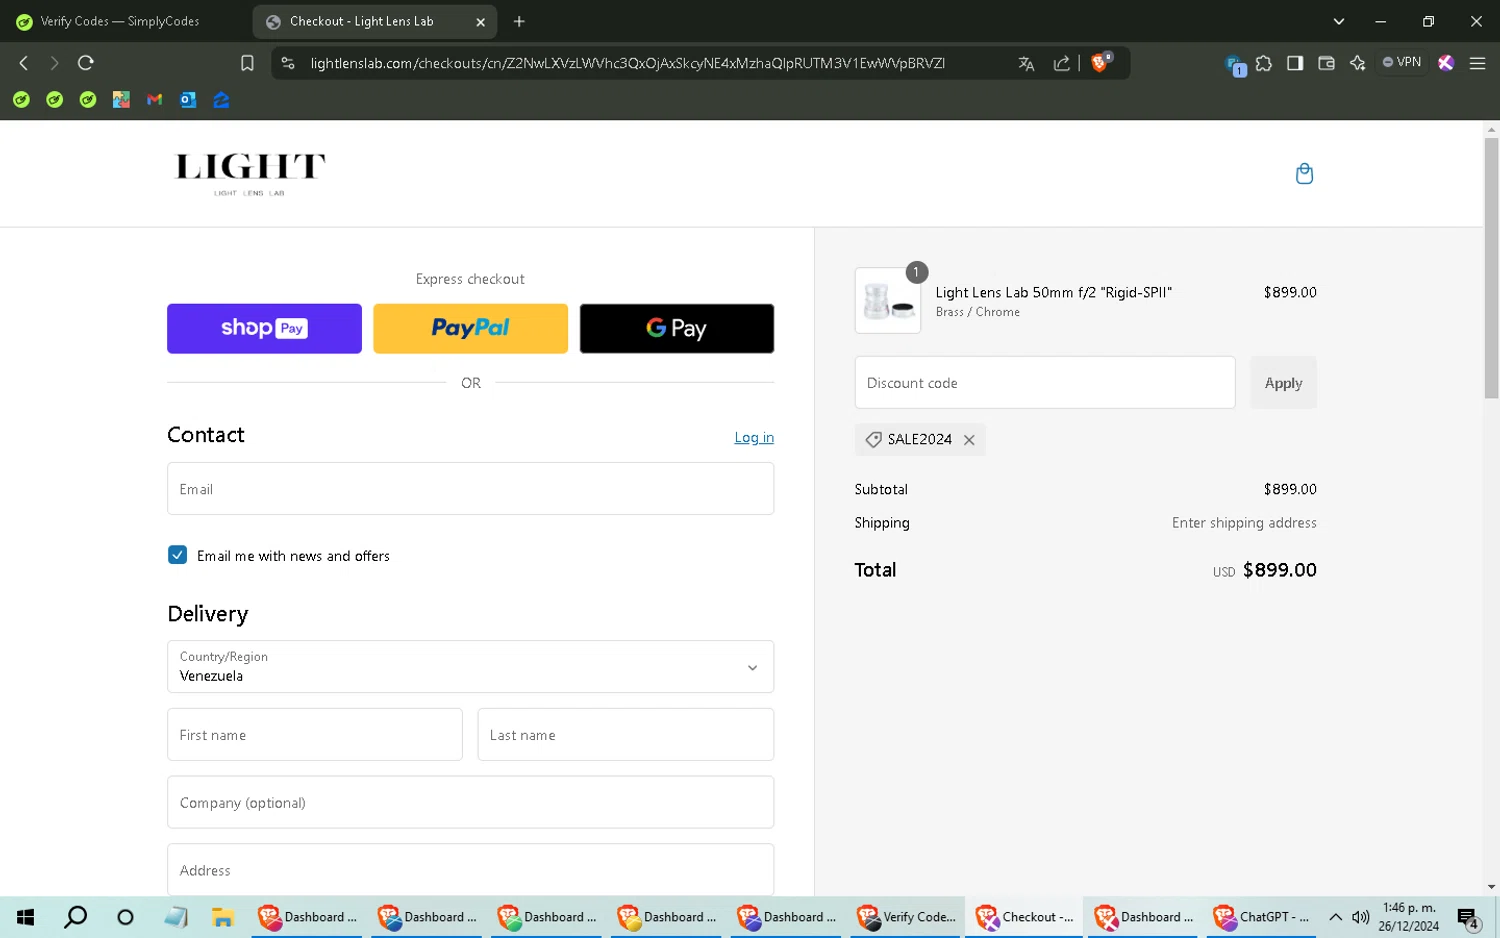This screenshot has width=1500, height=938.
Task: Click the Address field
Action: coord(470,870)
